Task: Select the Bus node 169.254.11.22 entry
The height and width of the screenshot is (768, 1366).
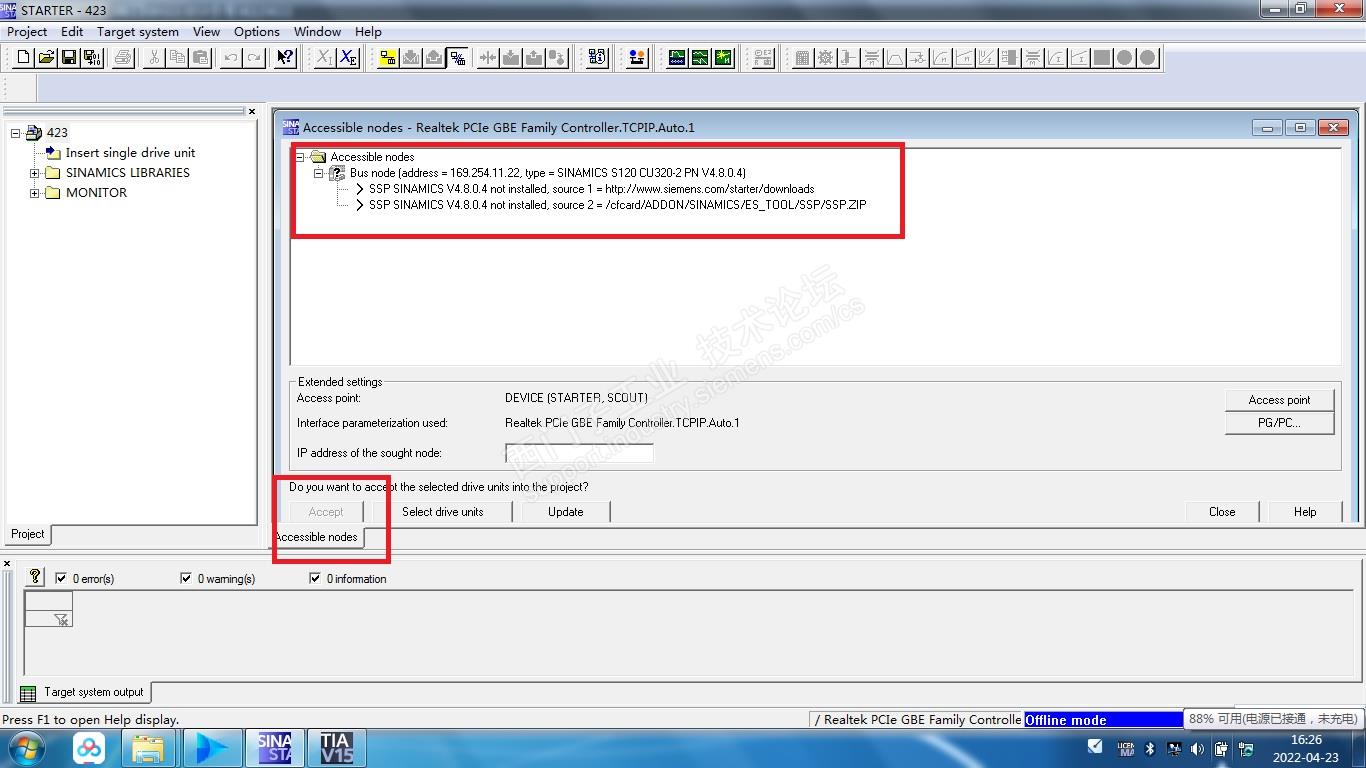Action: (x=547, y=173)
